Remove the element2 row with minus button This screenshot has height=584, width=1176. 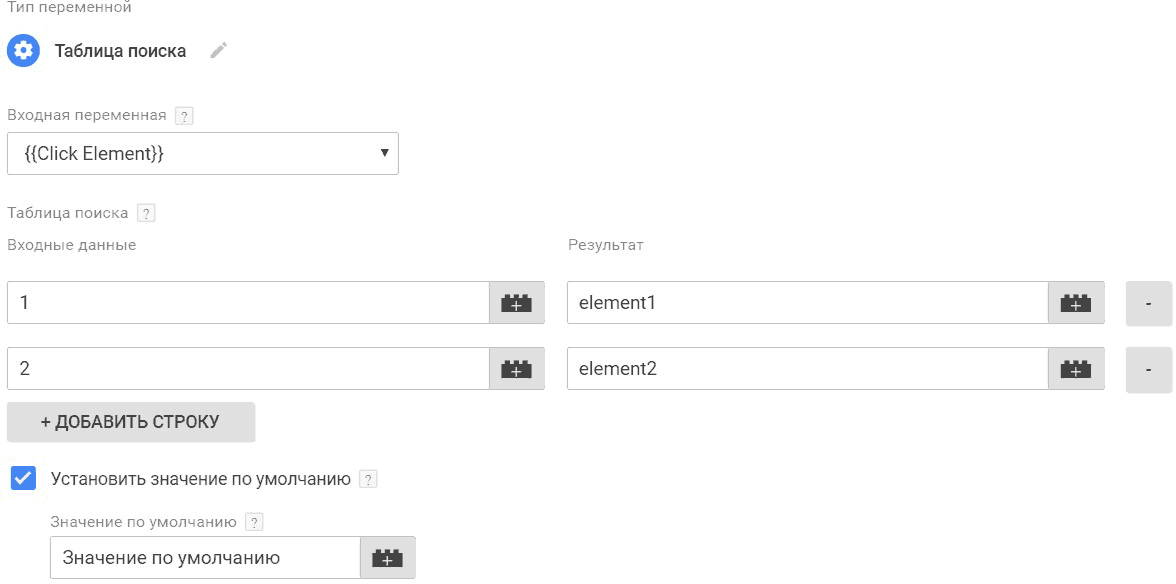pos(1148,369)
